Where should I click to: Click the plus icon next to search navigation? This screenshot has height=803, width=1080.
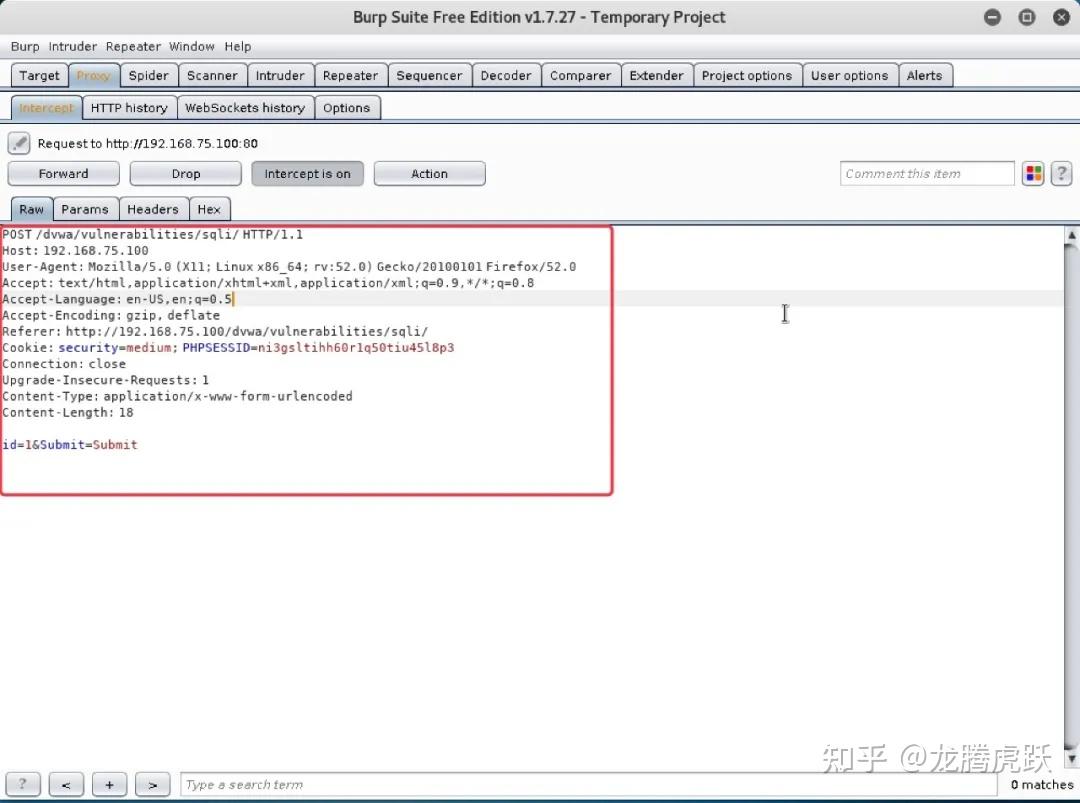[x=110, y=784]
